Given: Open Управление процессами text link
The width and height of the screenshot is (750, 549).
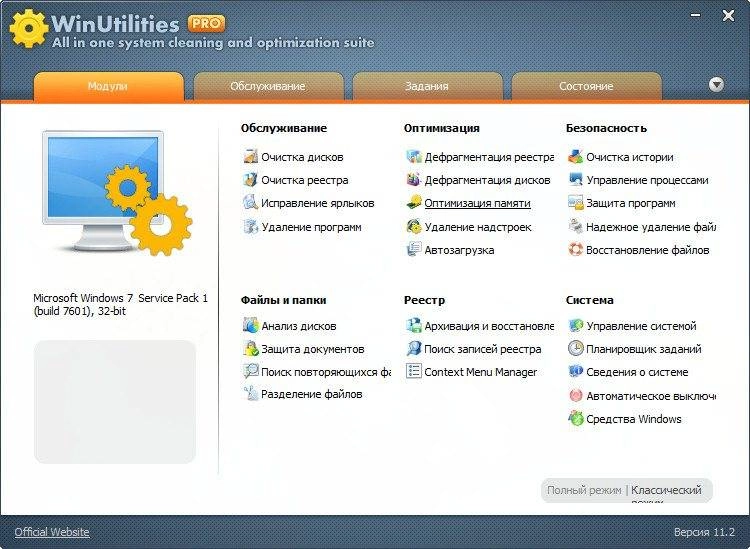Looking at the screenshot, I should coord(648,180).
